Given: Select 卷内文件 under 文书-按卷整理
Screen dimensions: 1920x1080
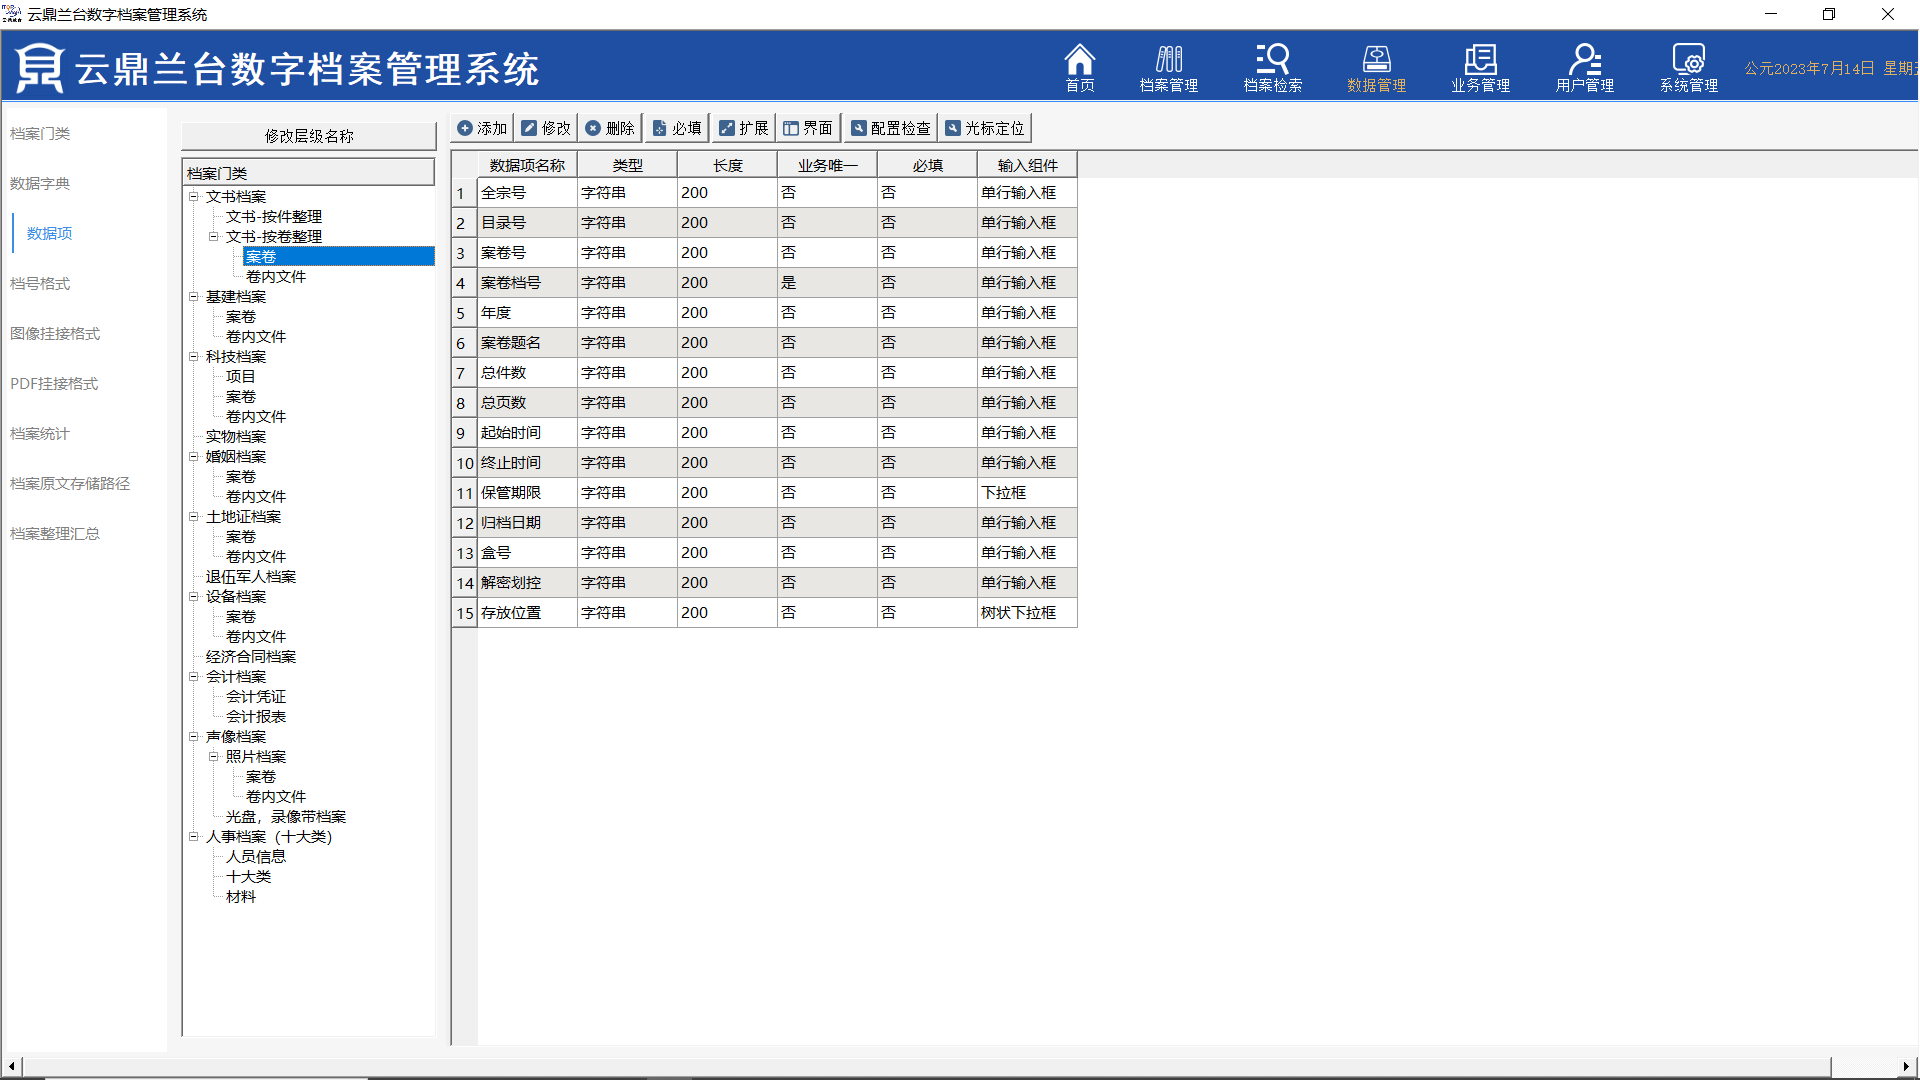Looking at the screenshot, I should pos(276,277).
